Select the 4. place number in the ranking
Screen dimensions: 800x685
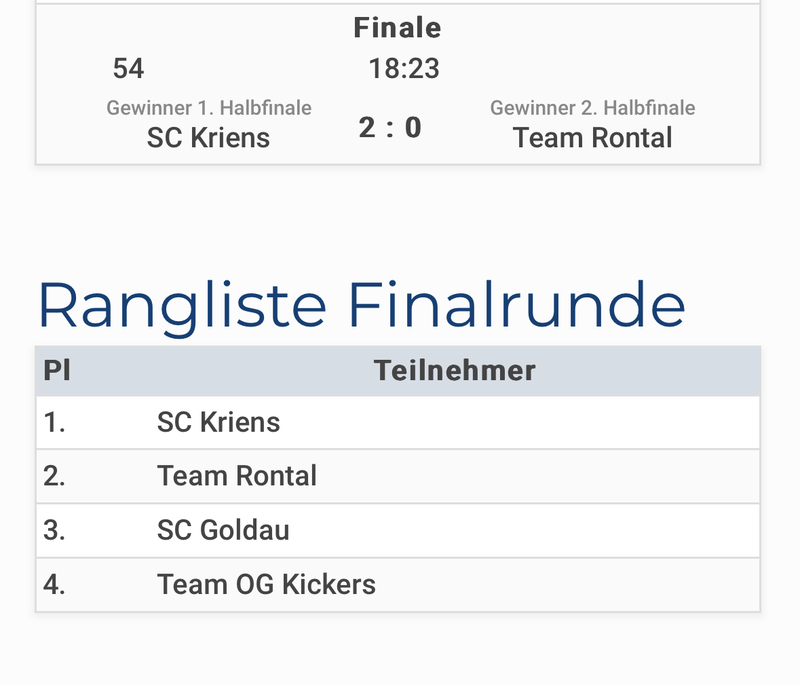pyautogui.click(x=54, y=584)
